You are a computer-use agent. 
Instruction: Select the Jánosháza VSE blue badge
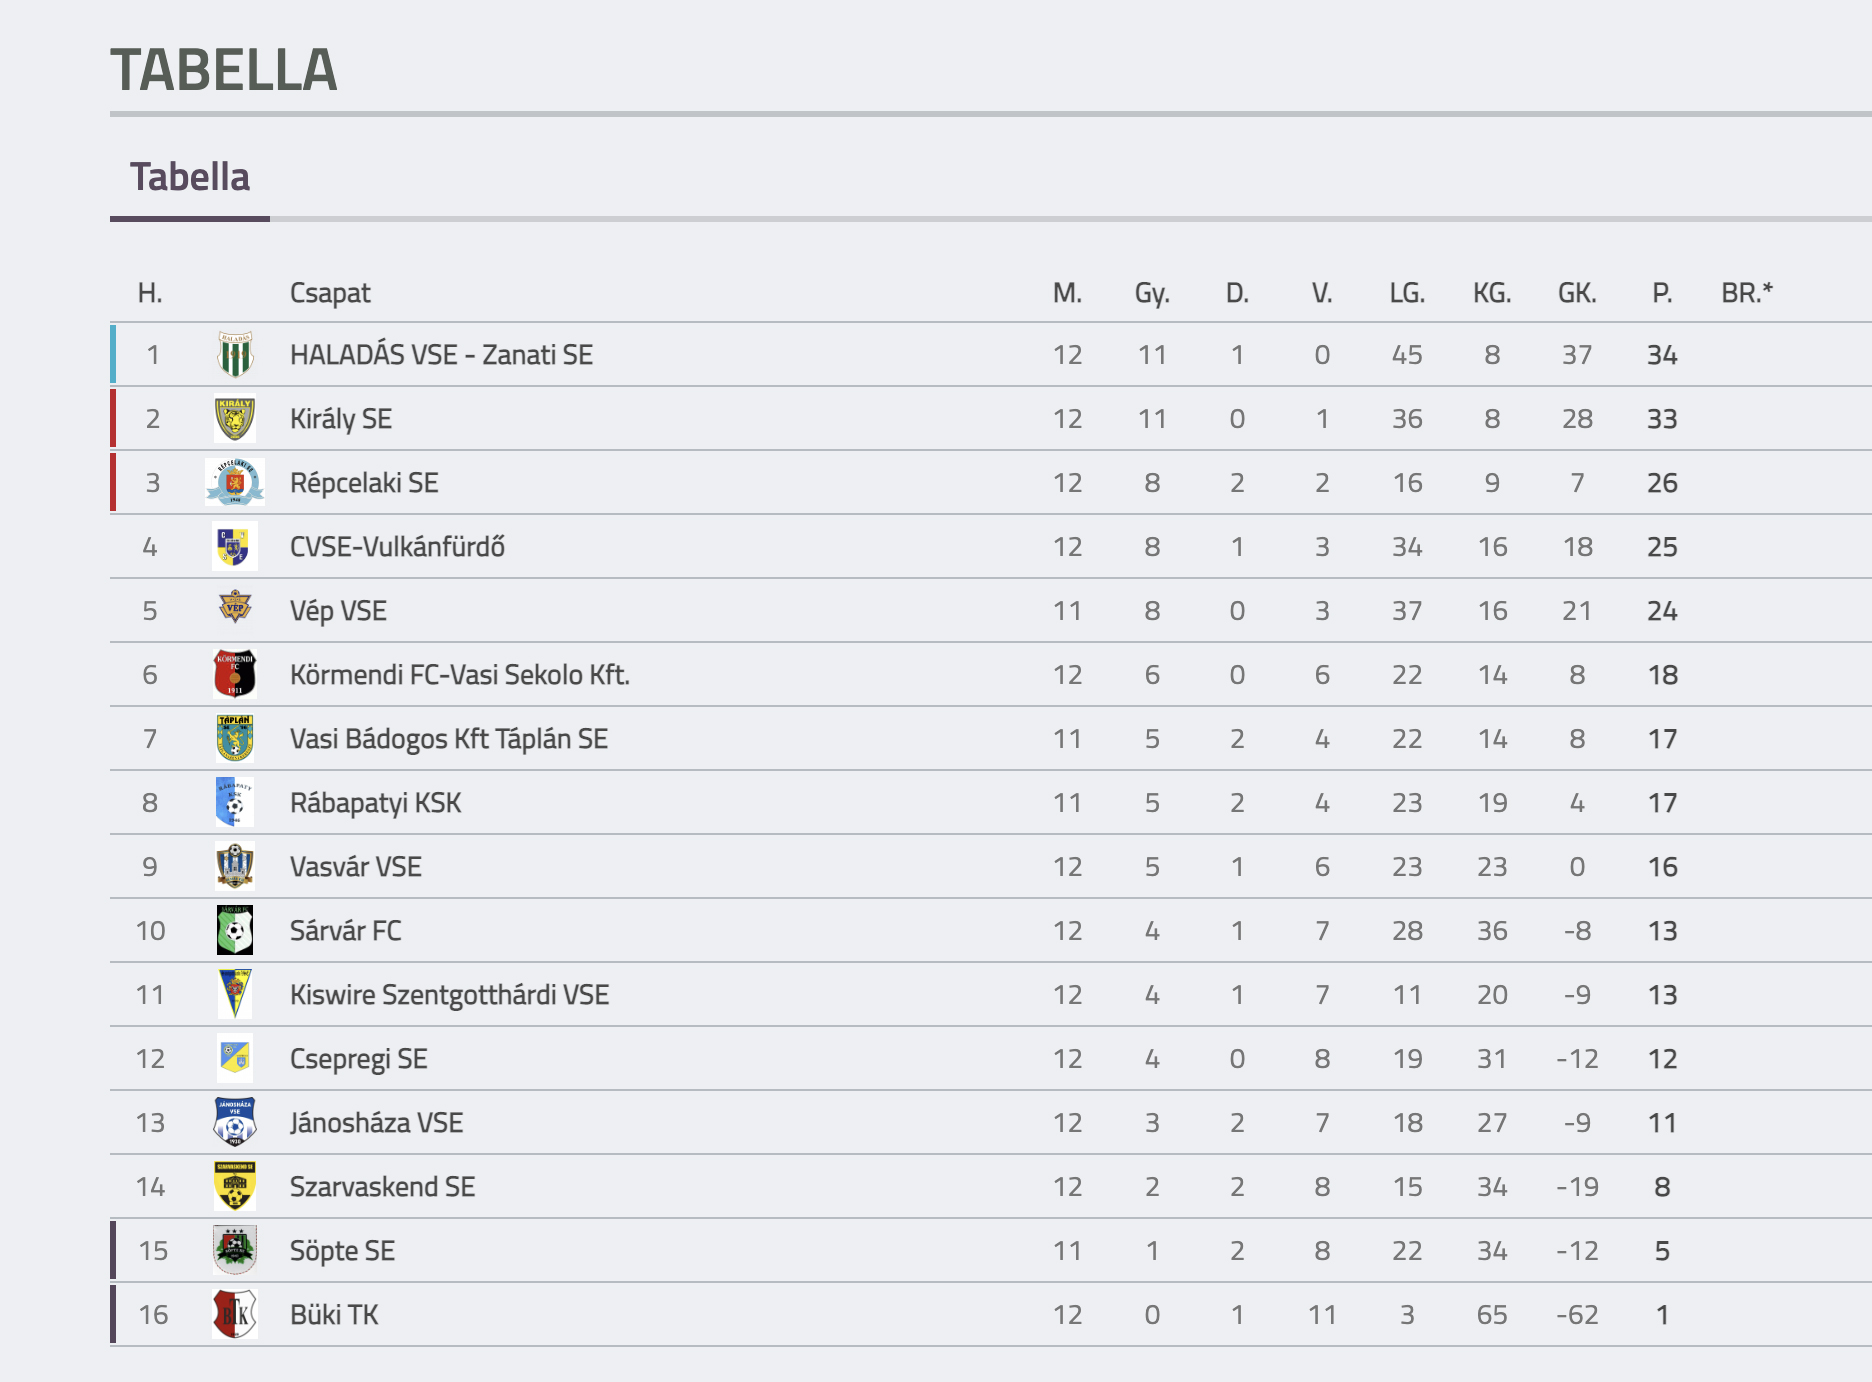point(235,1122)
